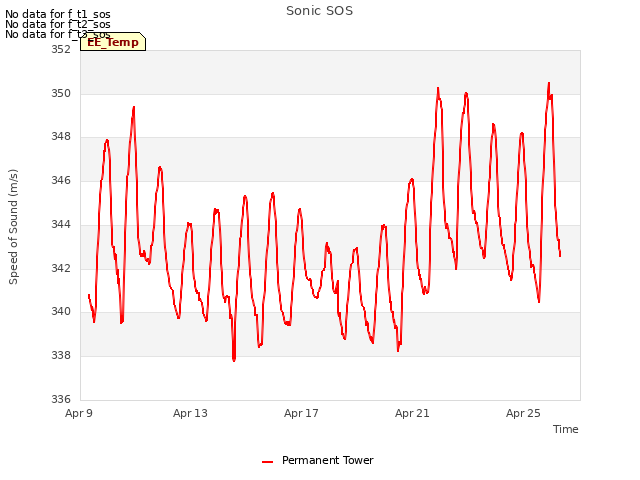Click the 348 y-axis tick label

pyautogui.click(x=61, y=137)
